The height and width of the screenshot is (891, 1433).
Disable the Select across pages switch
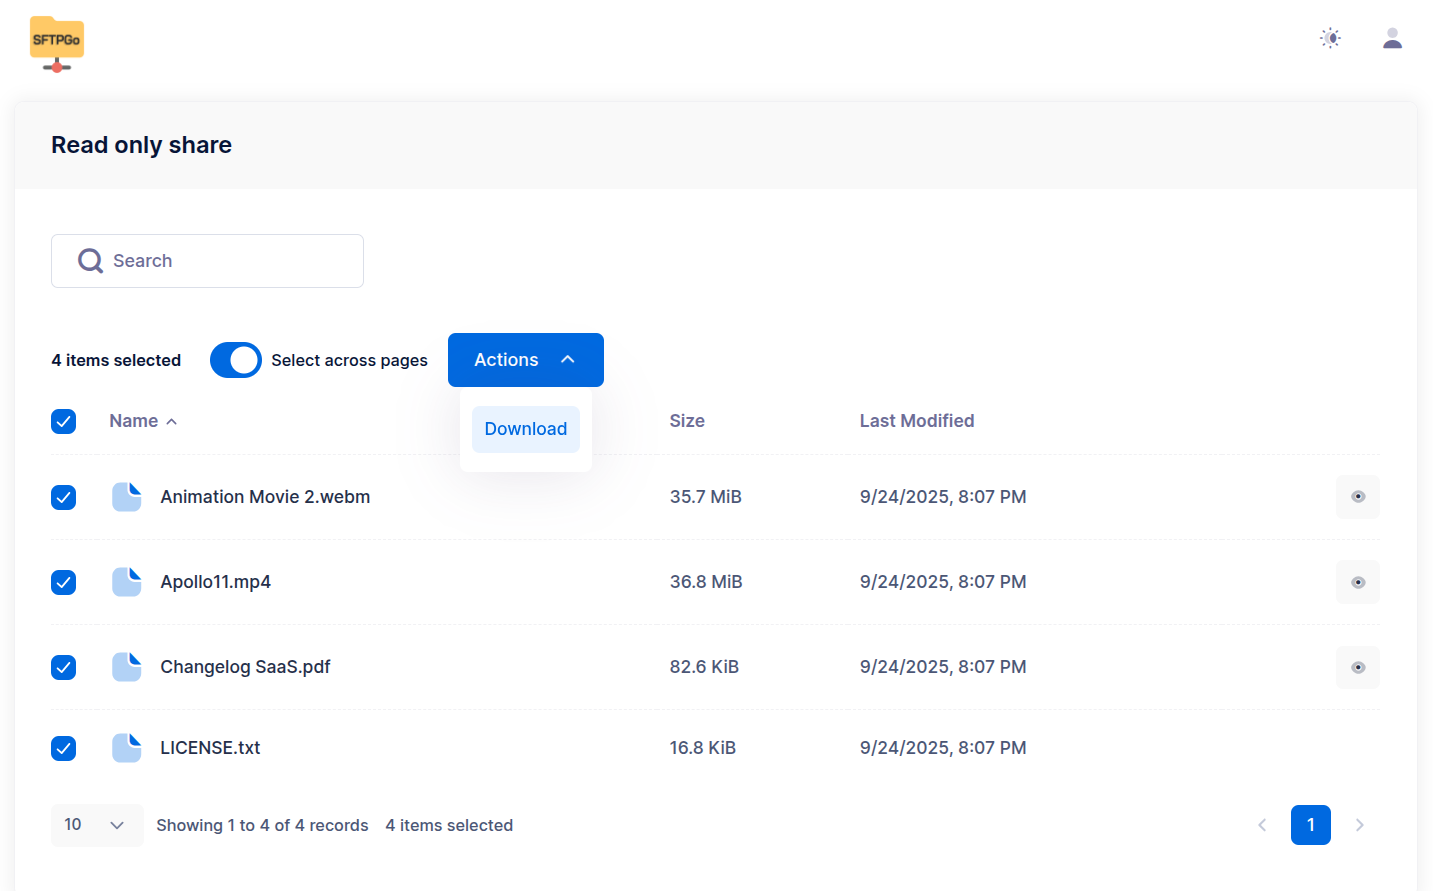coord(236,360)
